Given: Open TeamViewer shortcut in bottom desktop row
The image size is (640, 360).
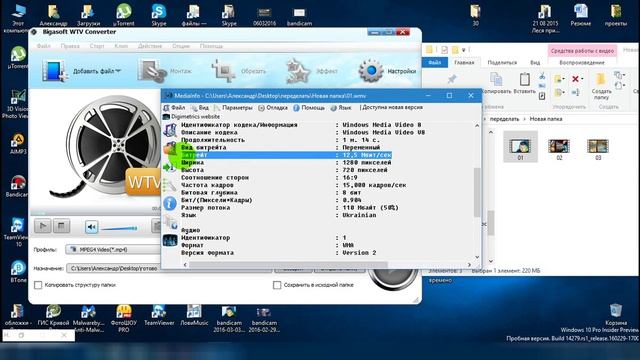Looking at the screenshot, I should 159,315.
